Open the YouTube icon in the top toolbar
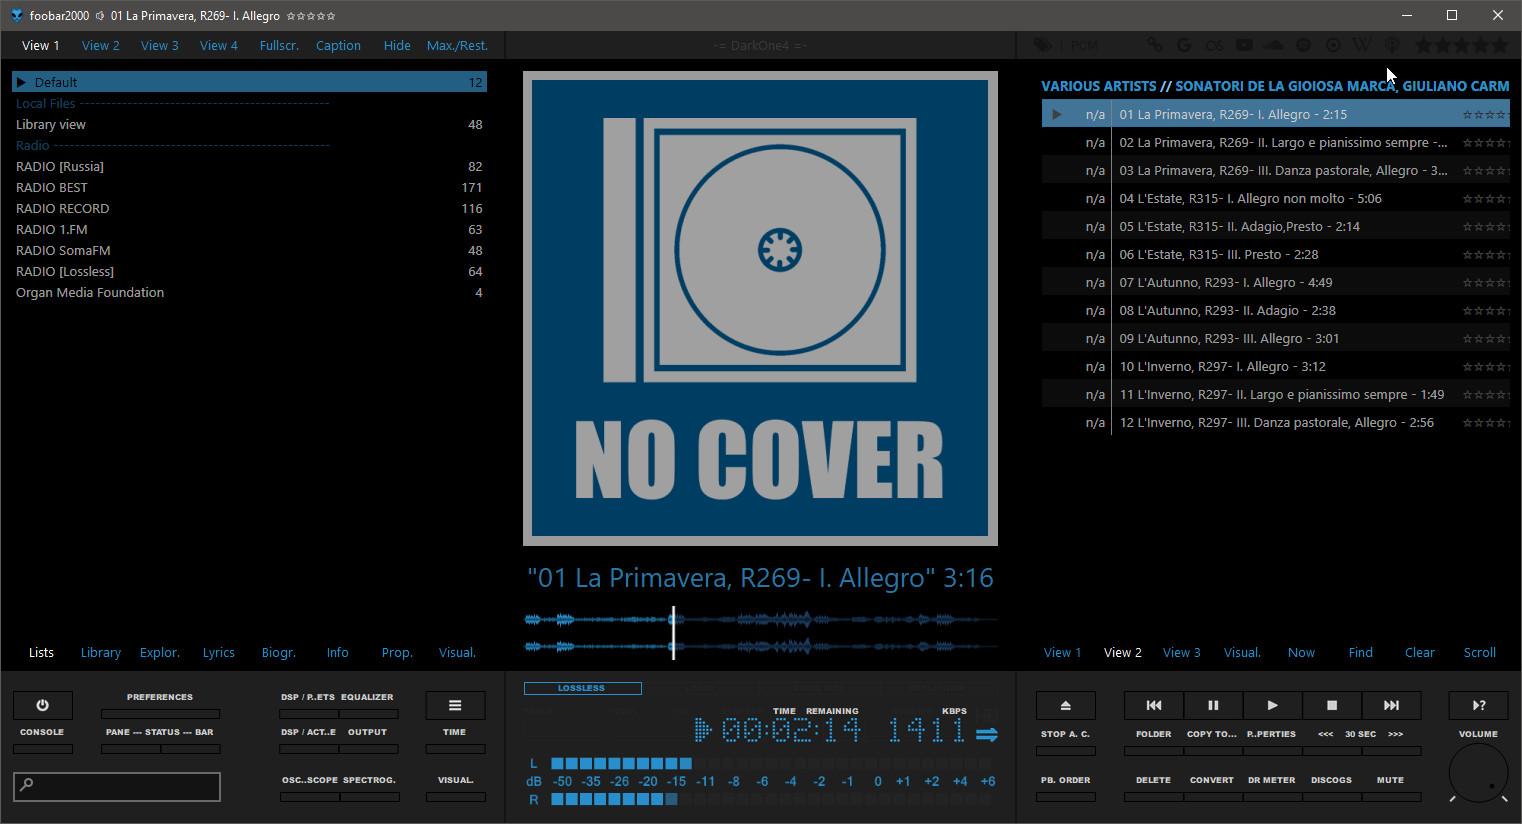The image size is (1522, 824). click(1244, 45)
